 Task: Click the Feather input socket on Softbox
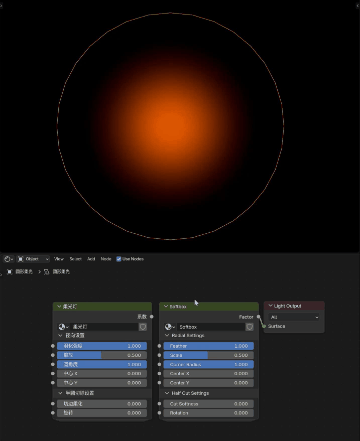click(159, 346)
